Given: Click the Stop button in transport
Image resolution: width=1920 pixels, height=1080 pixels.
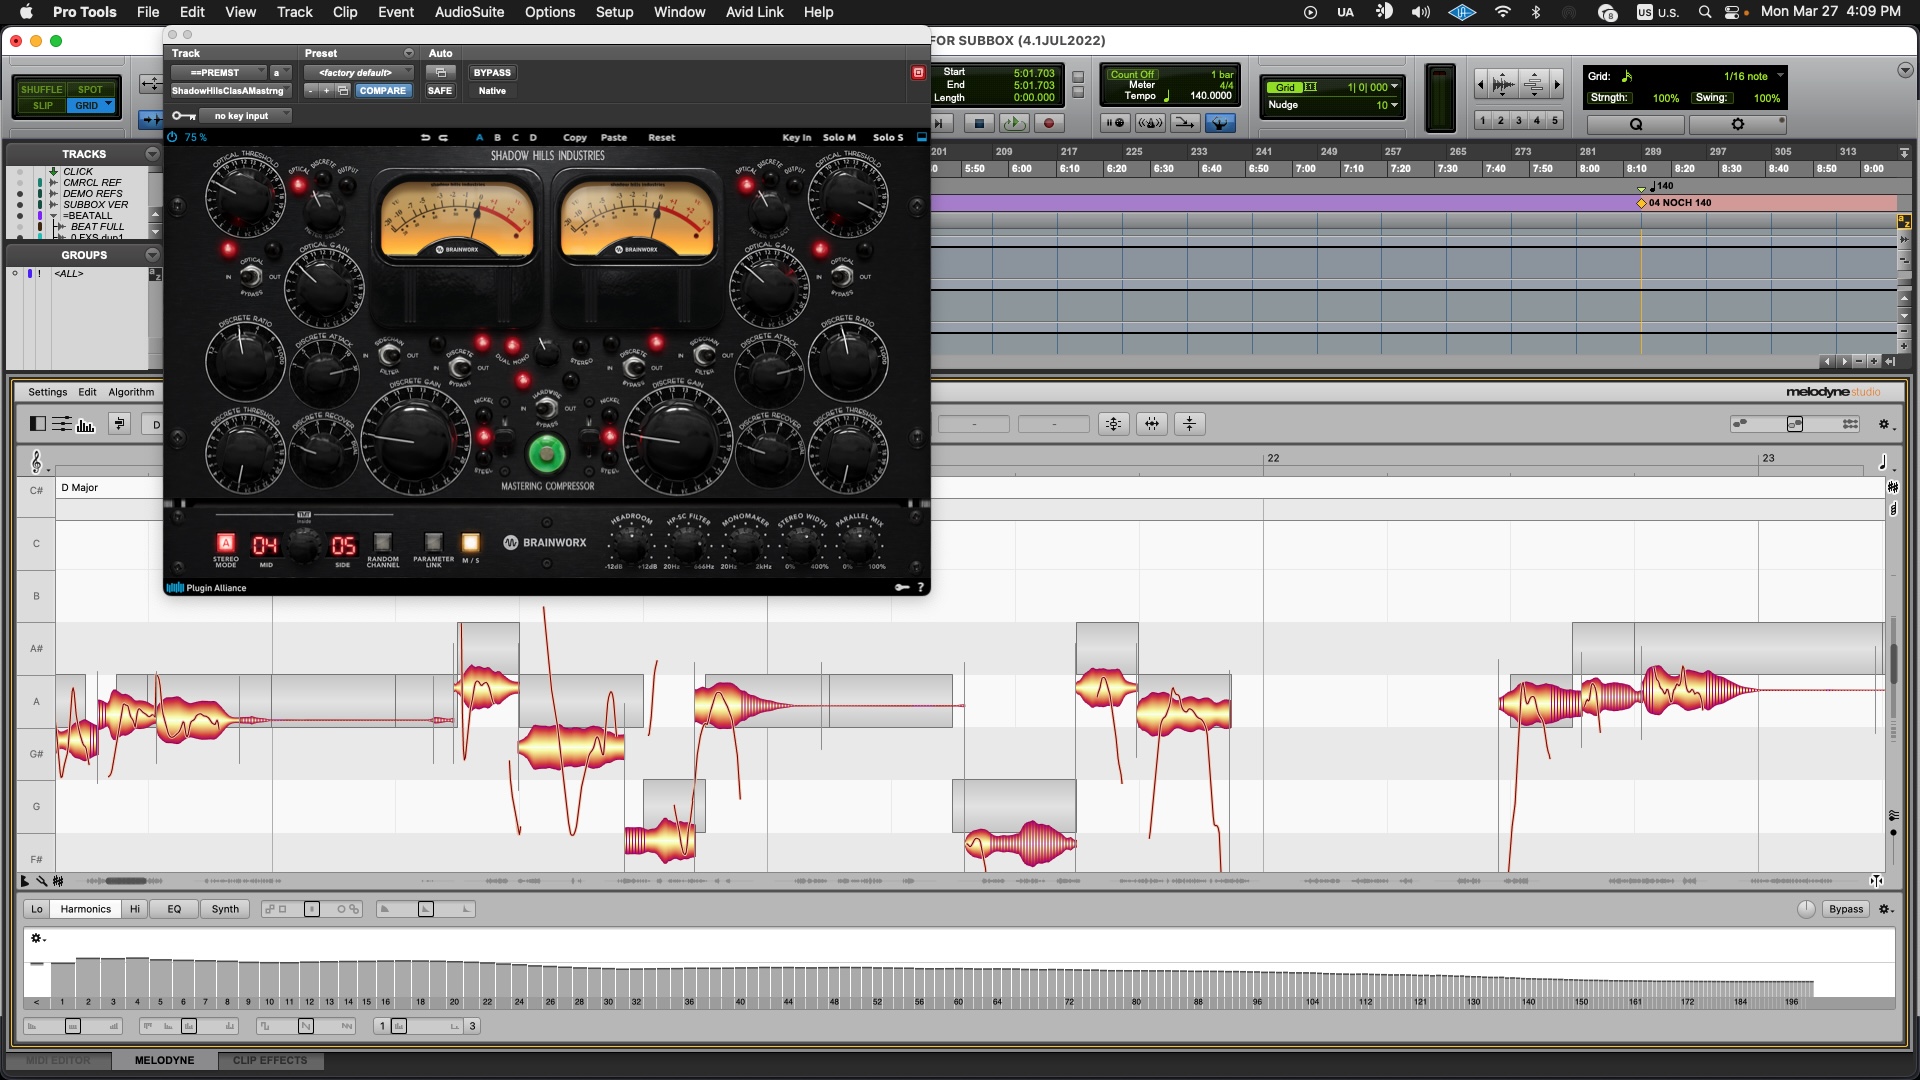Looking at the screenshot, I should [980, 123].
